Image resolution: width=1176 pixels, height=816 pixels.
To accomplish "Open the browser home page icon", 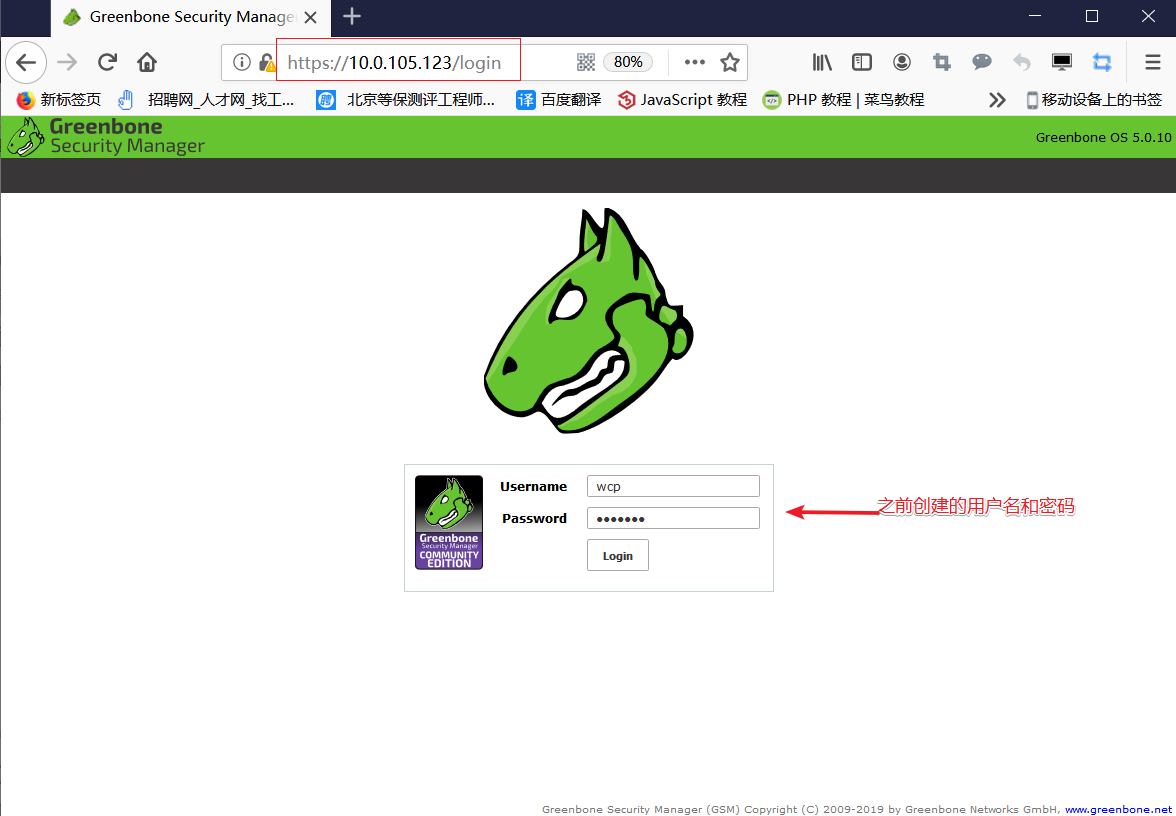I will (x=147, y=62).
